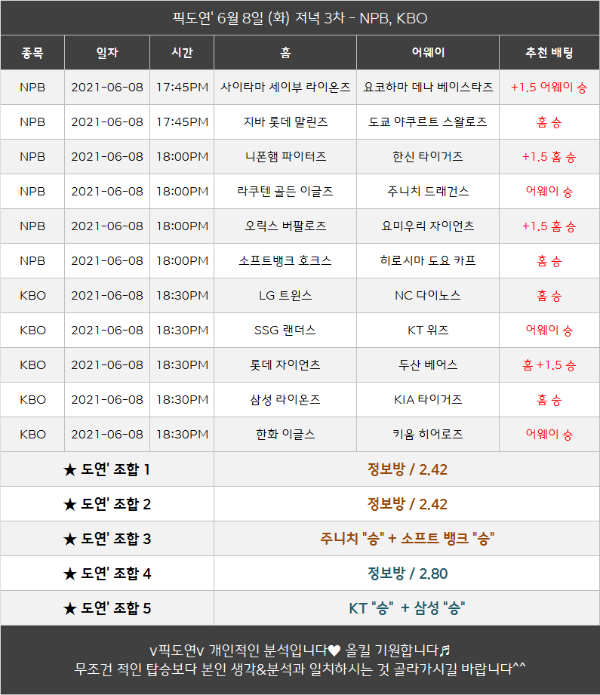600x695 pixels.
Task: Click '2021-06-08' in the 소프트뱅크 호크스 row
Action: pos(107,261)
